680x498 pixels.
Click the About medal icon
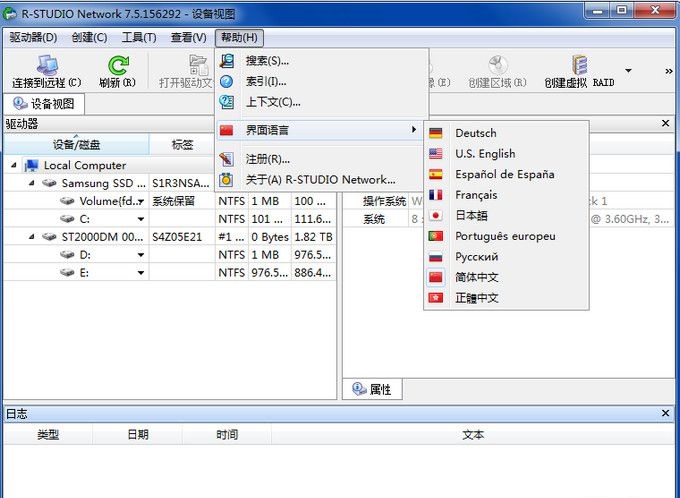coord(226,180)
